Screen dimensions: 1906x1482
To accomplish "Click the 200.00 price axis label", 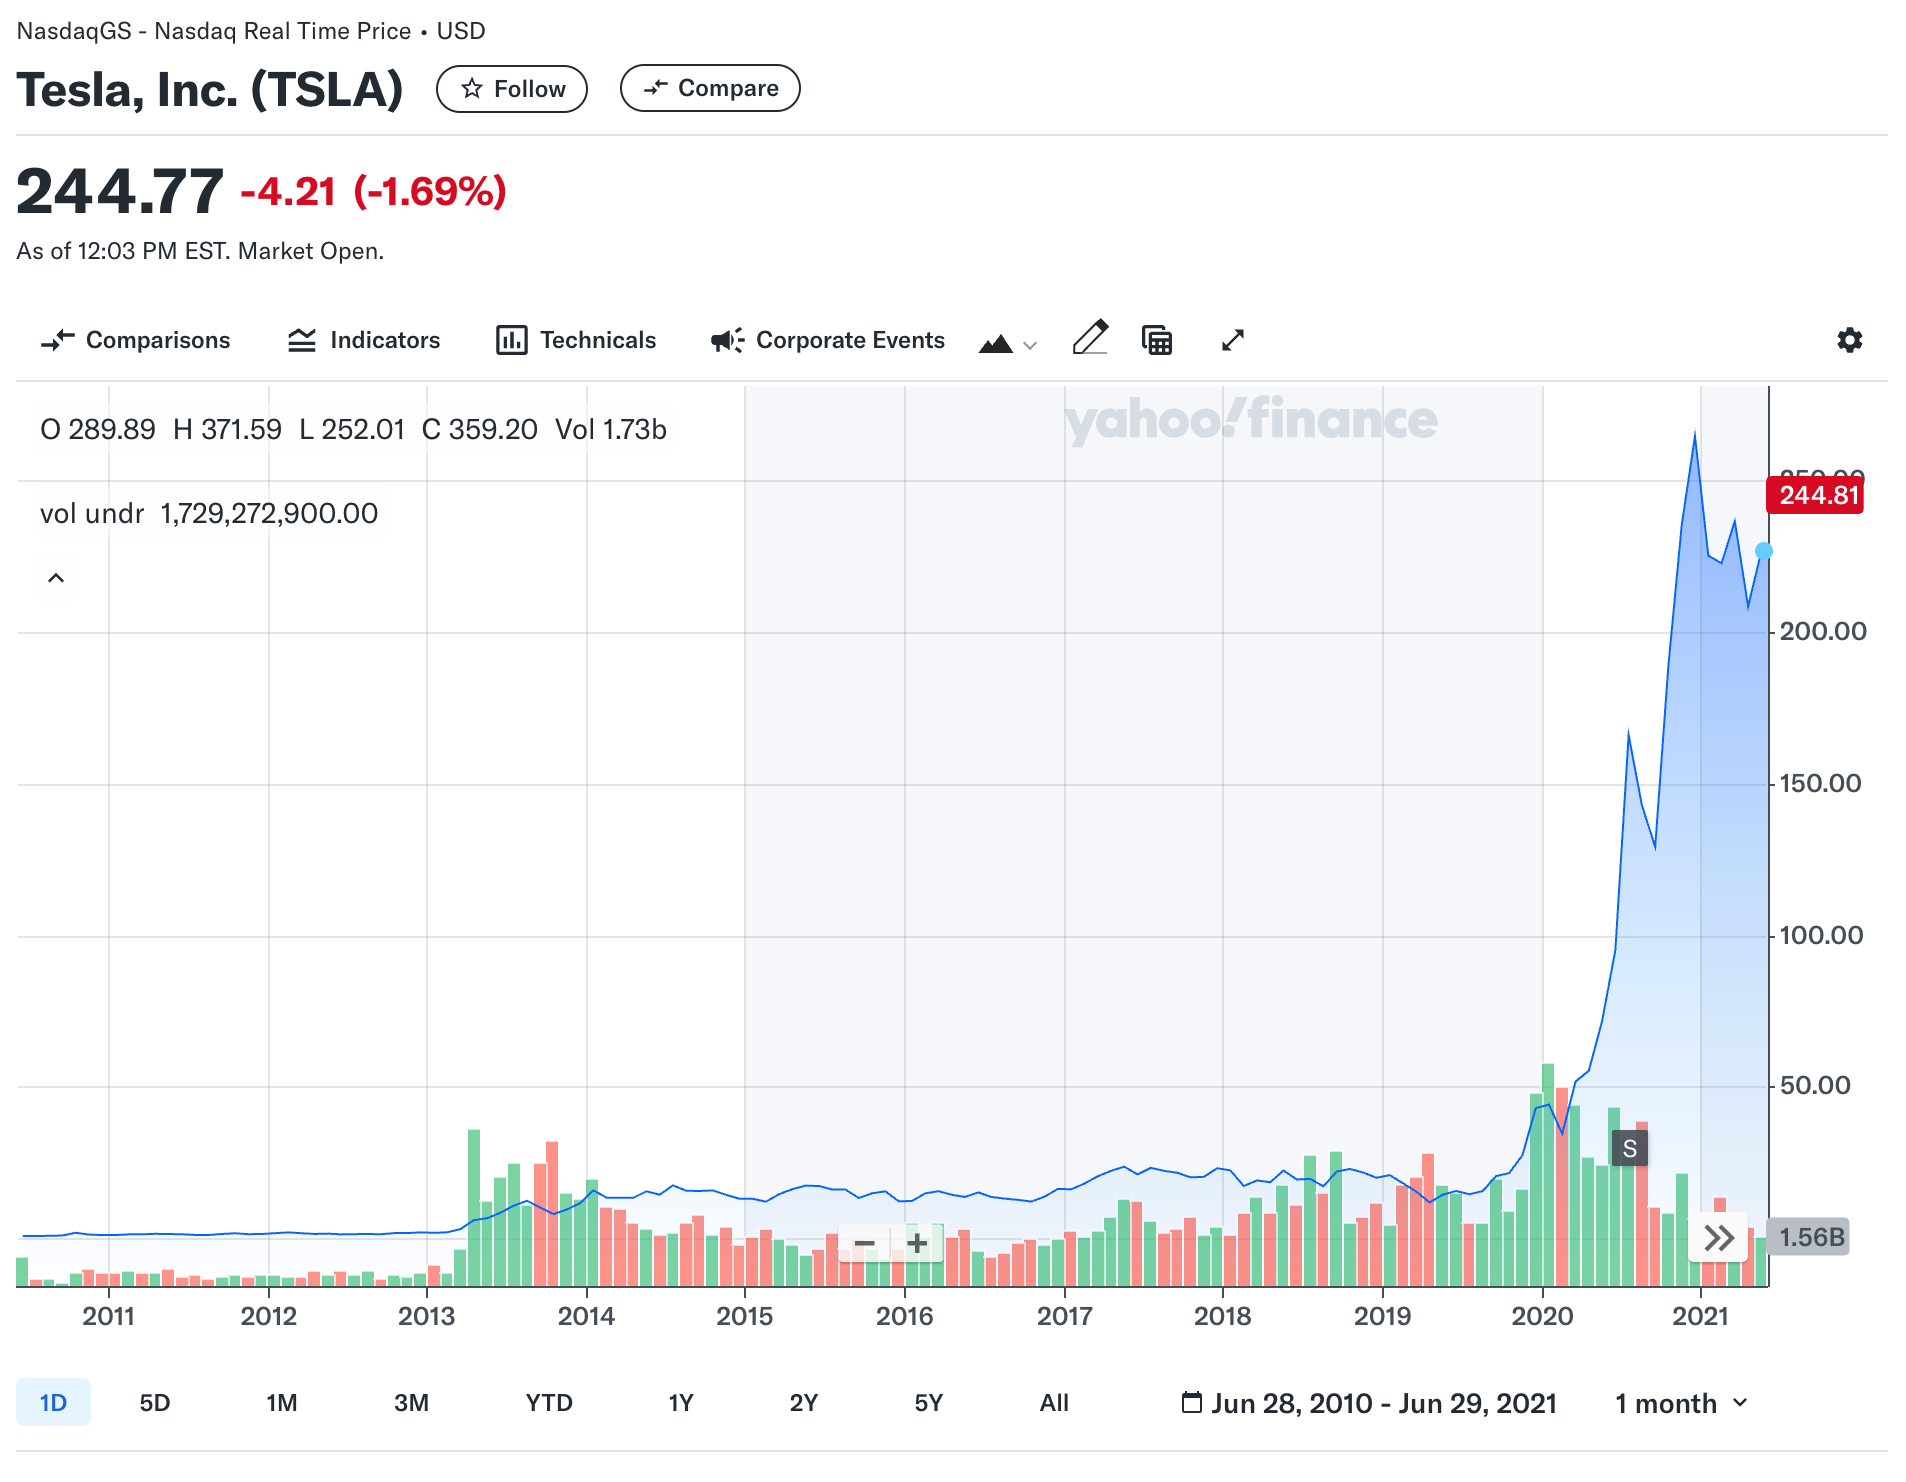I will pyautogui.click(x=1823, y=631).
